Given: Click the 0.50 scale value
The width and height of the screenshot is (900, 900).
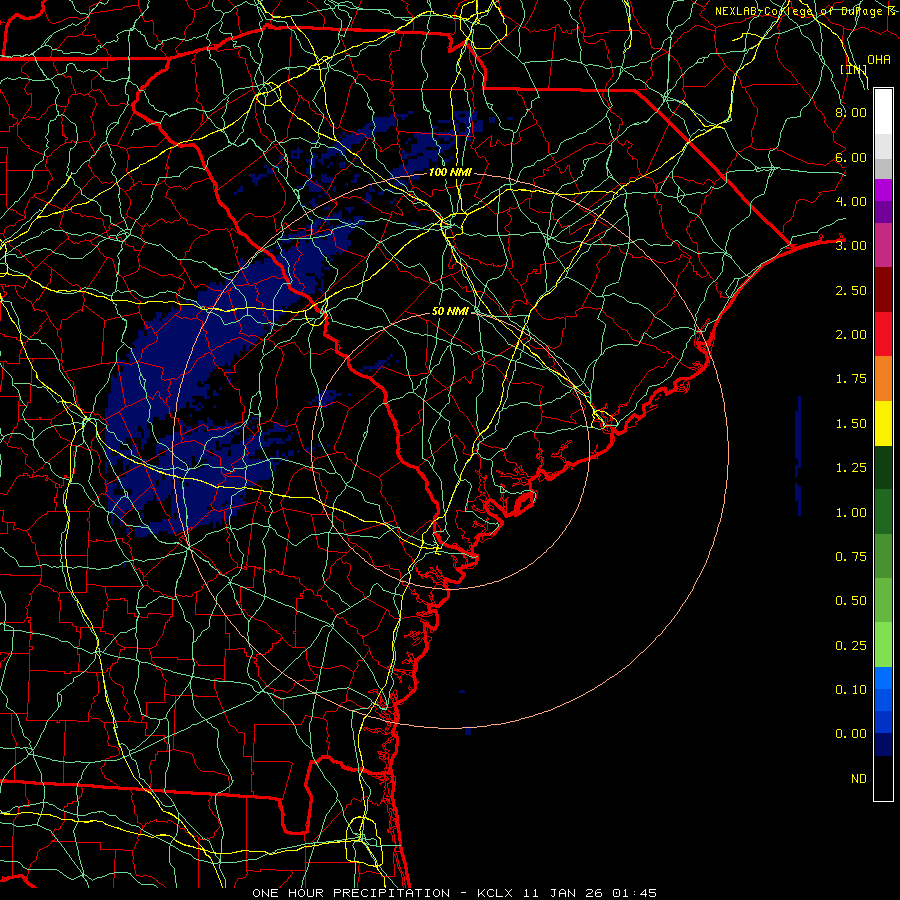Looking at the screenshot, I should tap(851, 601).
